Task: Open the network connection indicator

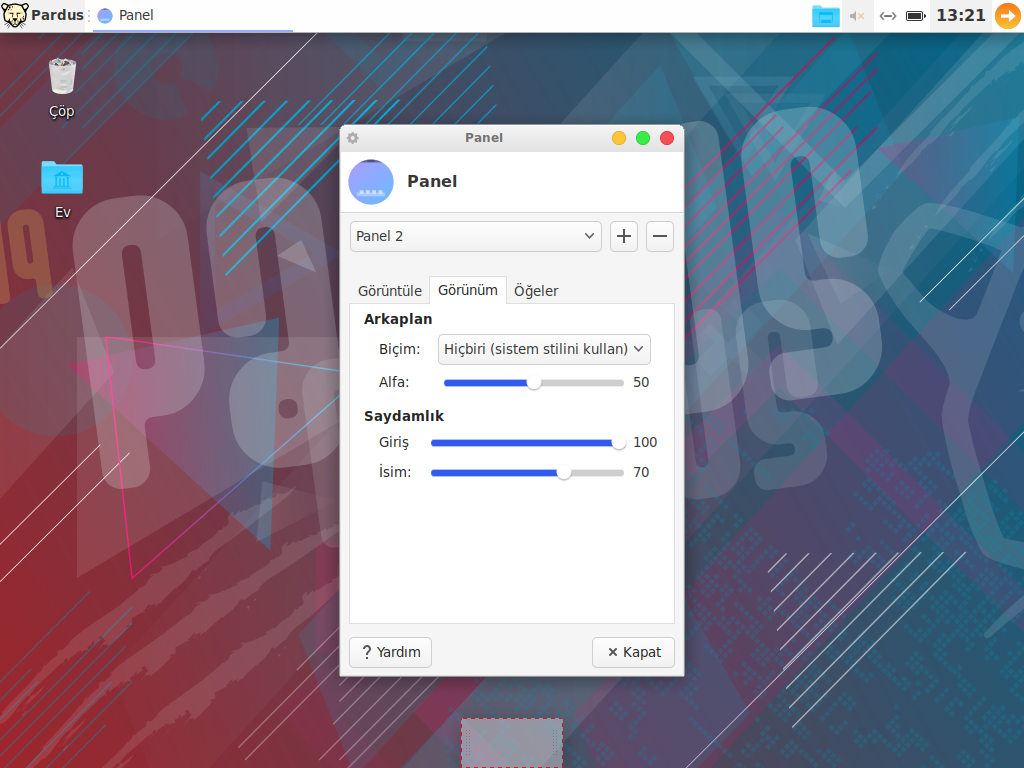Action: coord(888,16)
